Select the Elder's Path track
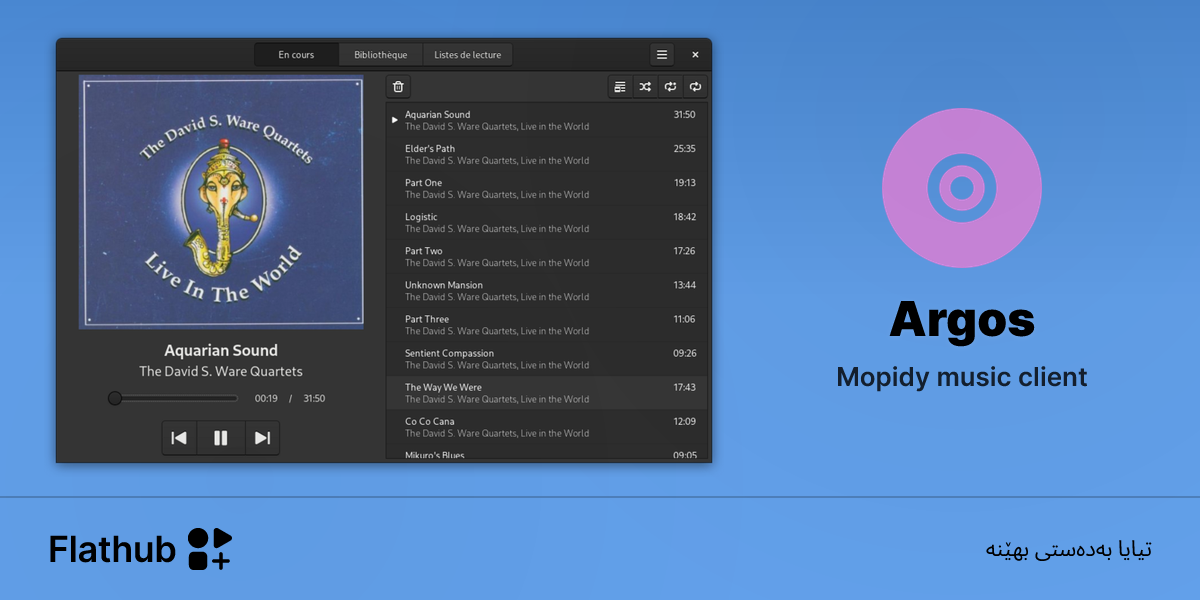 [547, 154]
